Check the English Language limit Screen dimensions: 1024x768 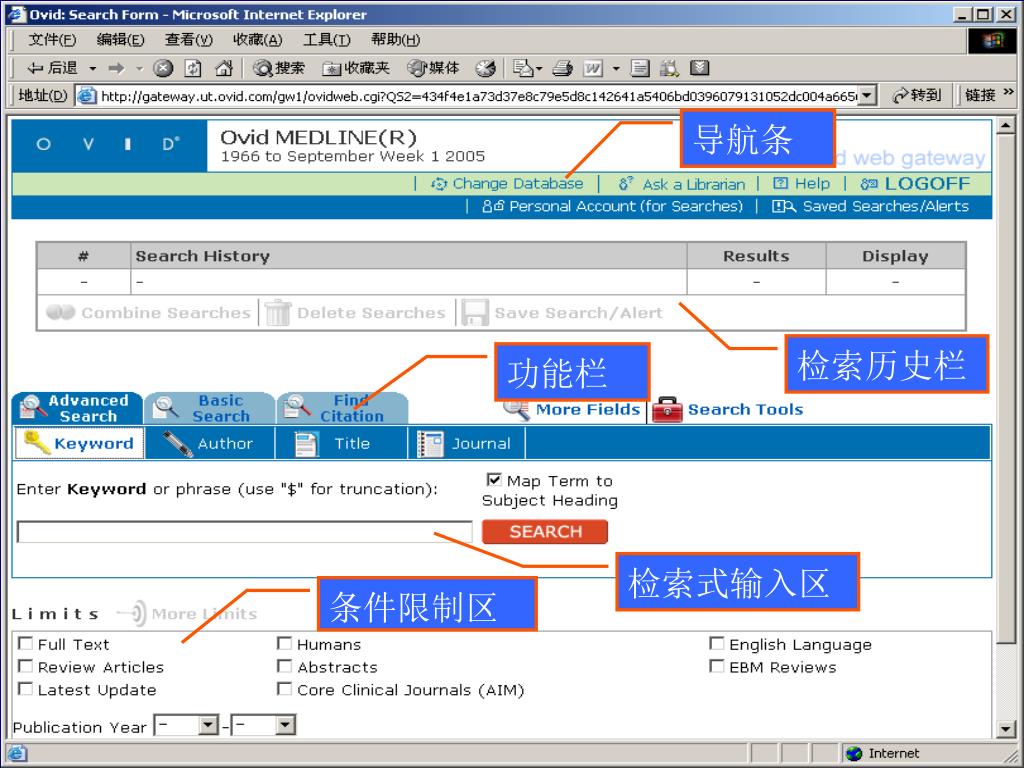coord(716,644)
